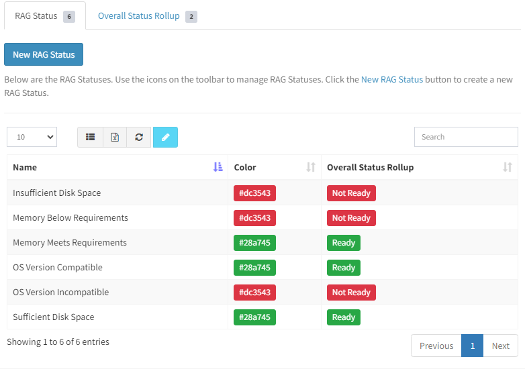
Task: Follow the New RAG Status text link
Action: click(392, 80)
